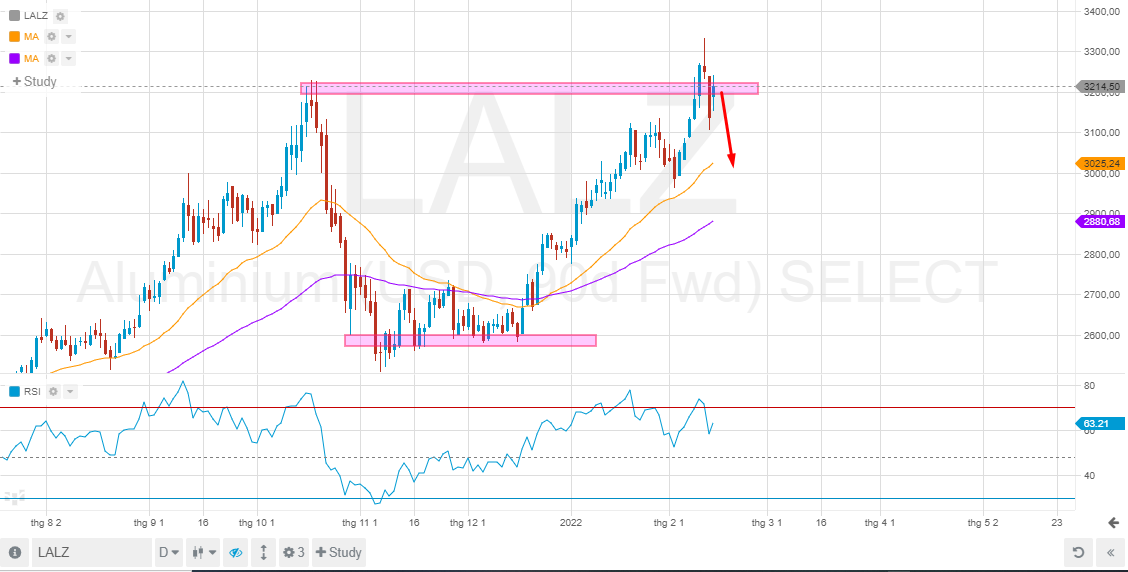Click the 3400,00 price axis label
The height and width of the screenshot is (572, 1128).
(1101, 12)
